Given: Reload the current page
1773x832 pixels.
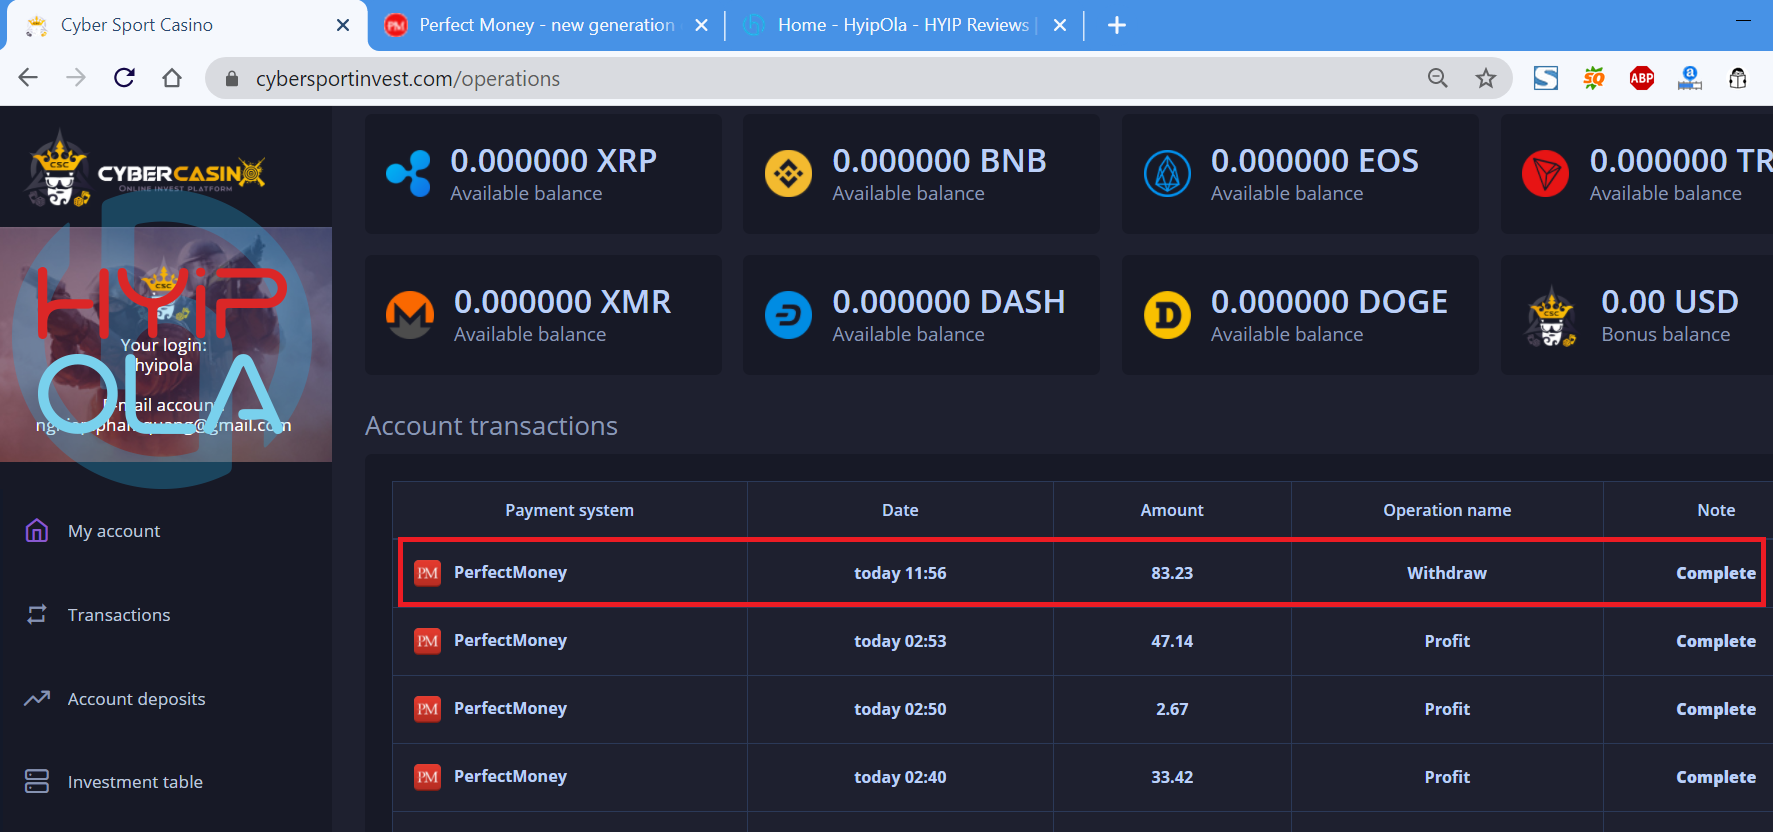Looking at the screenshot, I should tap(124, 78).
